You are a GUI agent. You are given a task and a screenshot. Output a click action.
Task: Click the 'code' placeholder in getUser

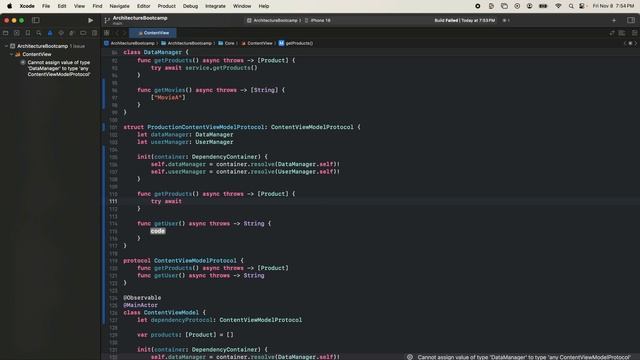[x=158, y=231]
